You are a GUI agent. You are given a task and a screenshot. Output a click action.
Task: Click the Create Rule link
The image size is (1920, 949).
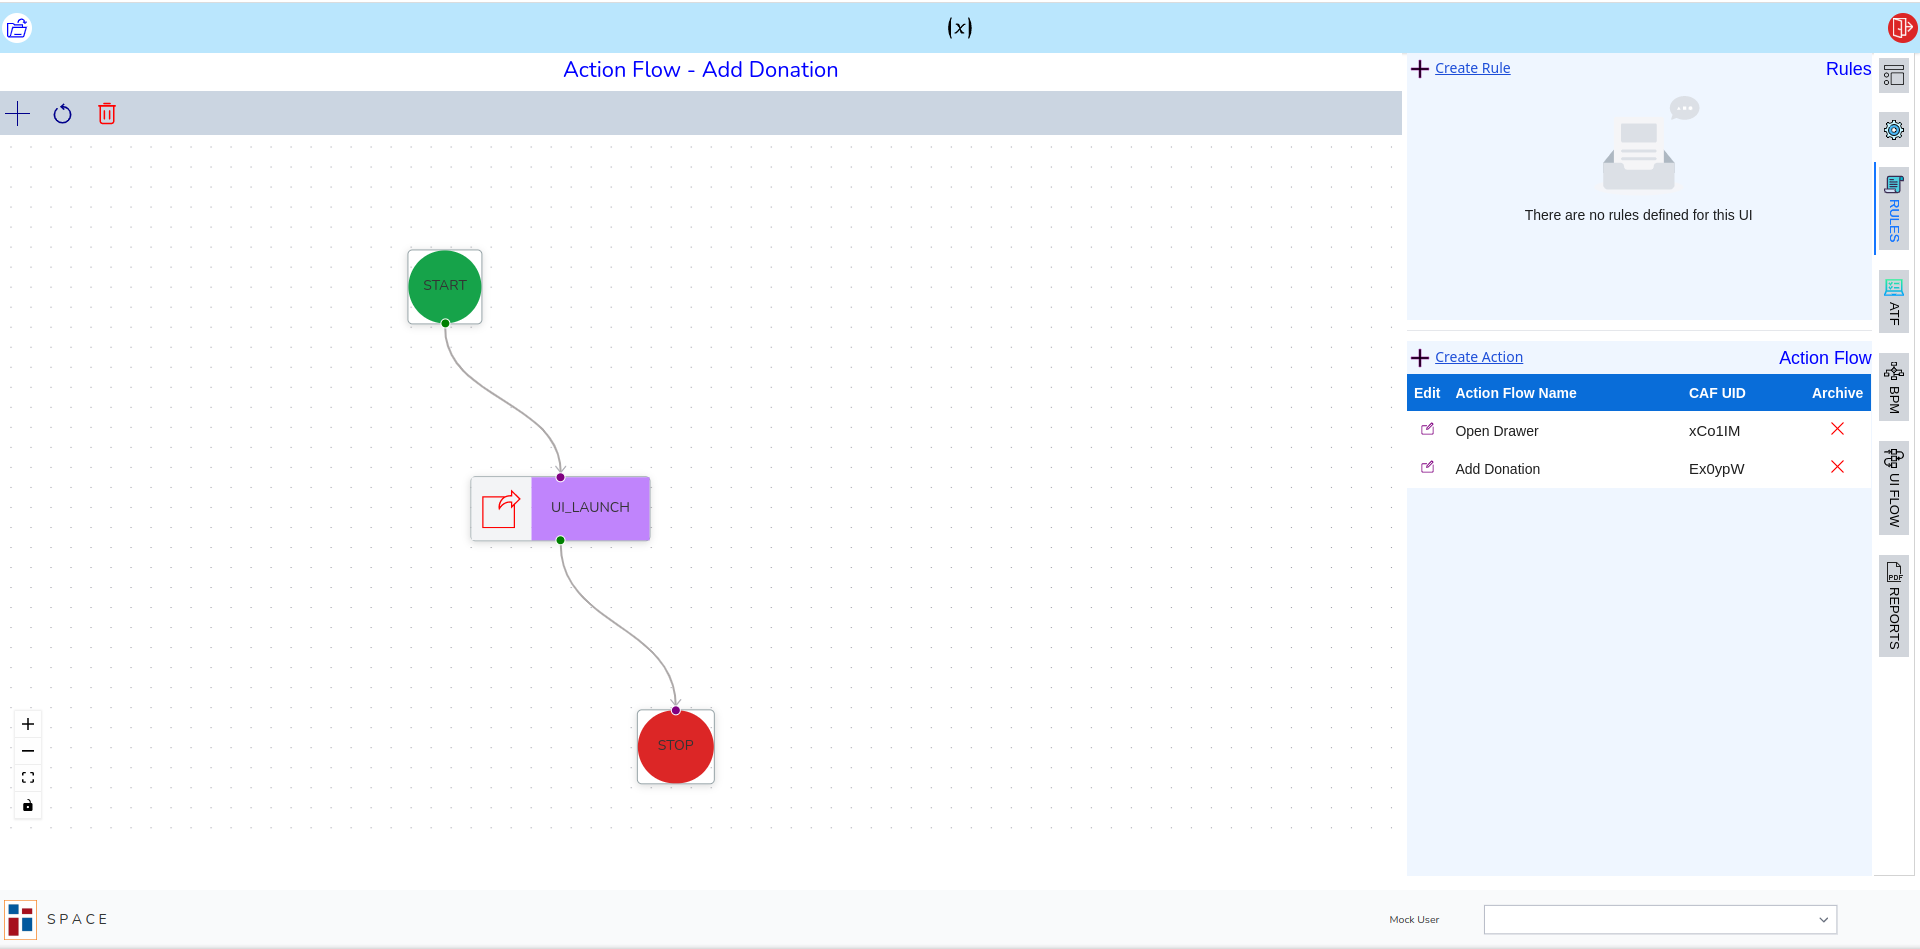click(x=1472, y=68)
